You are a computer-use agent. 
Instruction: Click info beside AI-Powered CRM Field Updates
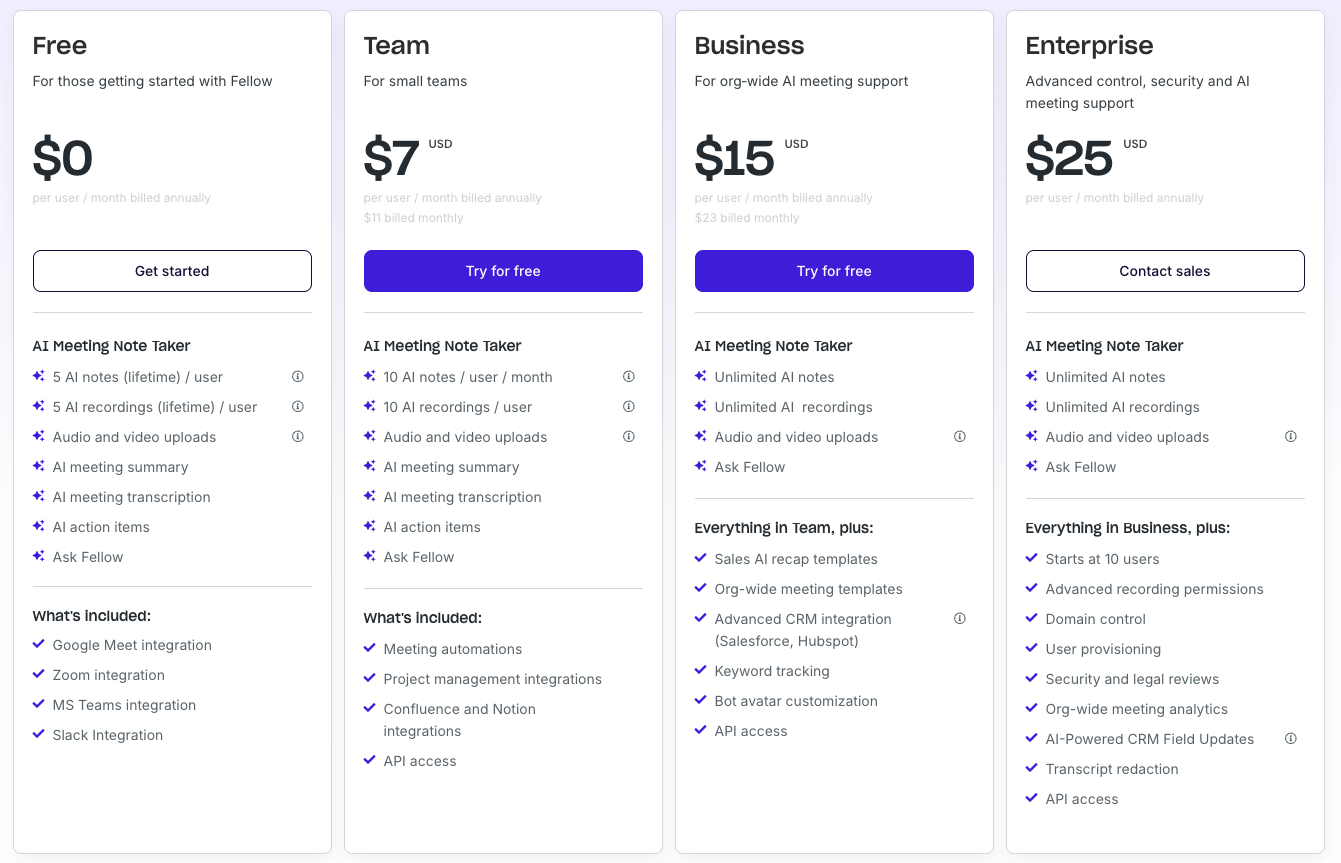pos(1290,738)
